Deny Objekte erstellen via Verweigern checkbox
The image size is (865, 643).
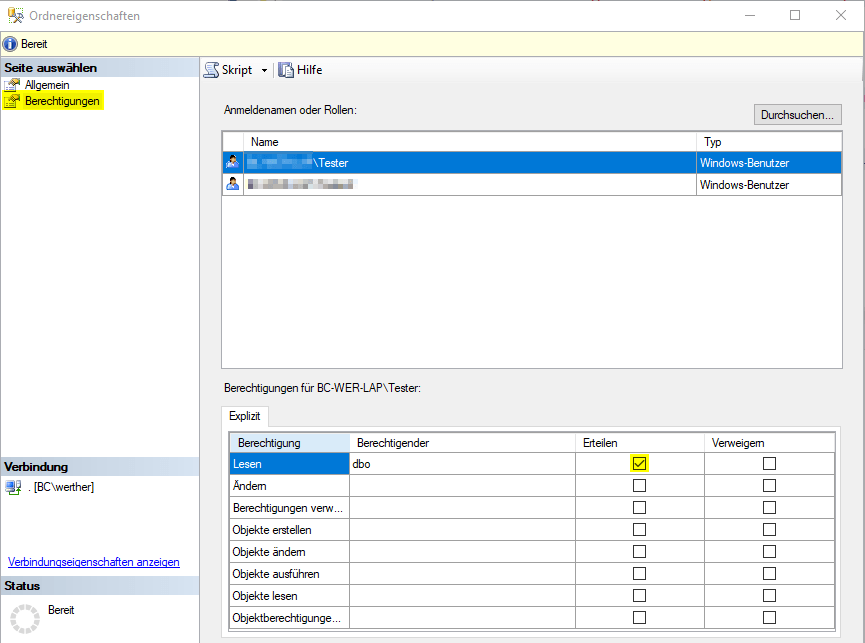[770, 530]
